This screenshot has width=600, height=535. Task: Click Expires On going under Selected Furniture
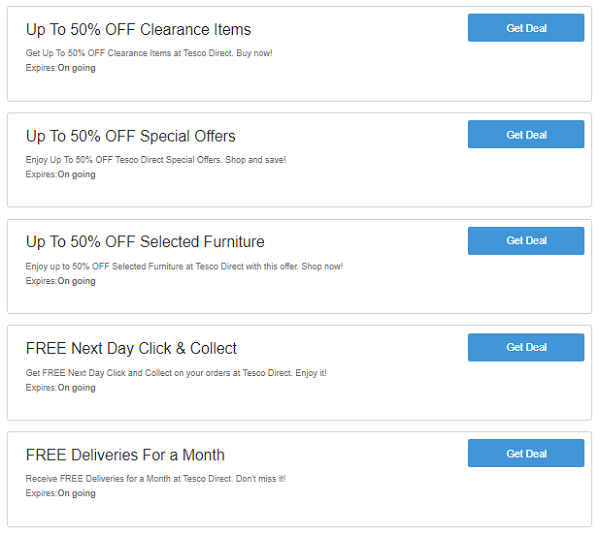(x=60, y=281)
